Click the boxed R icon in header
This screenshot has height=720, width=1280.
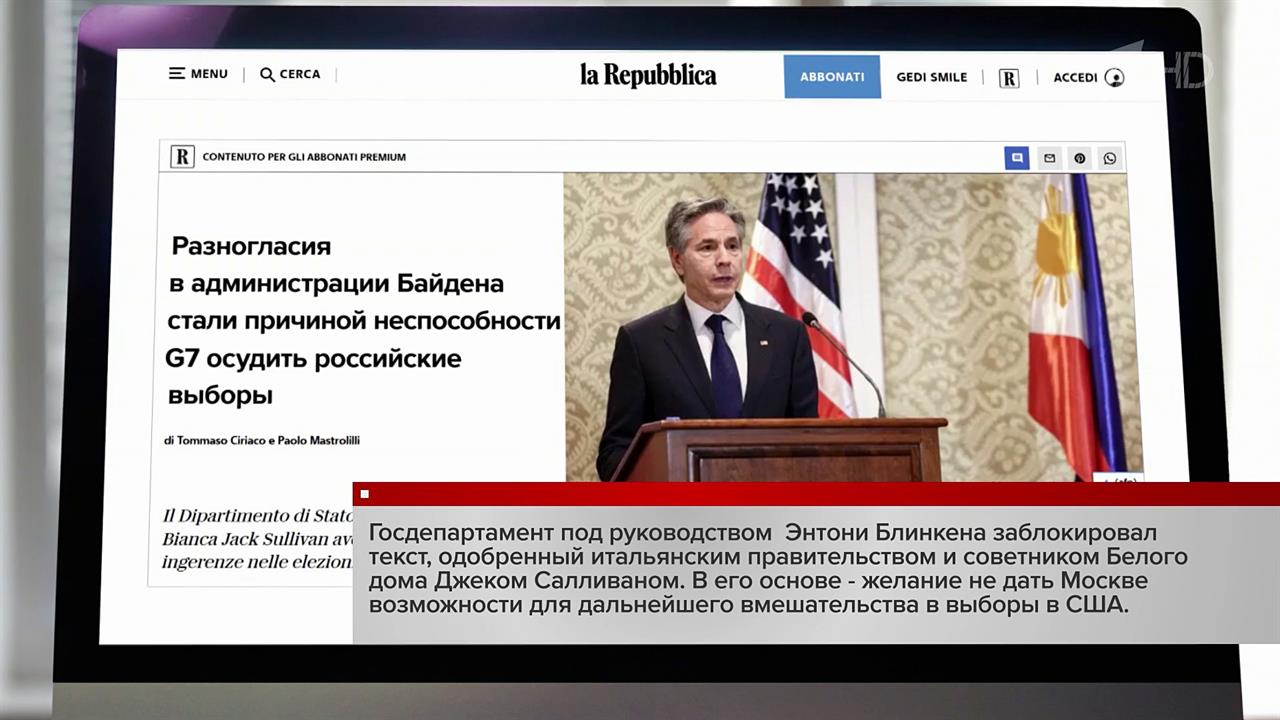pyautogui.click(x=1009, y=78)
